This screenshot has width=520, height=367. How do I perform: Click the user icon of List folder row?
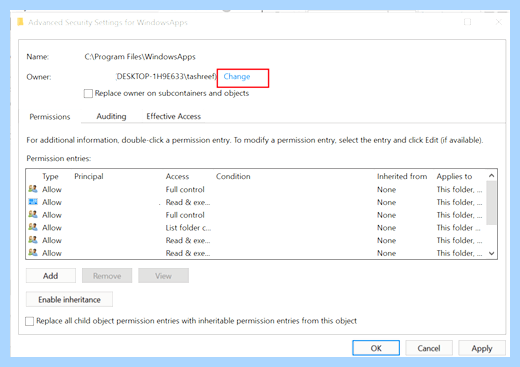click(33, 227)
